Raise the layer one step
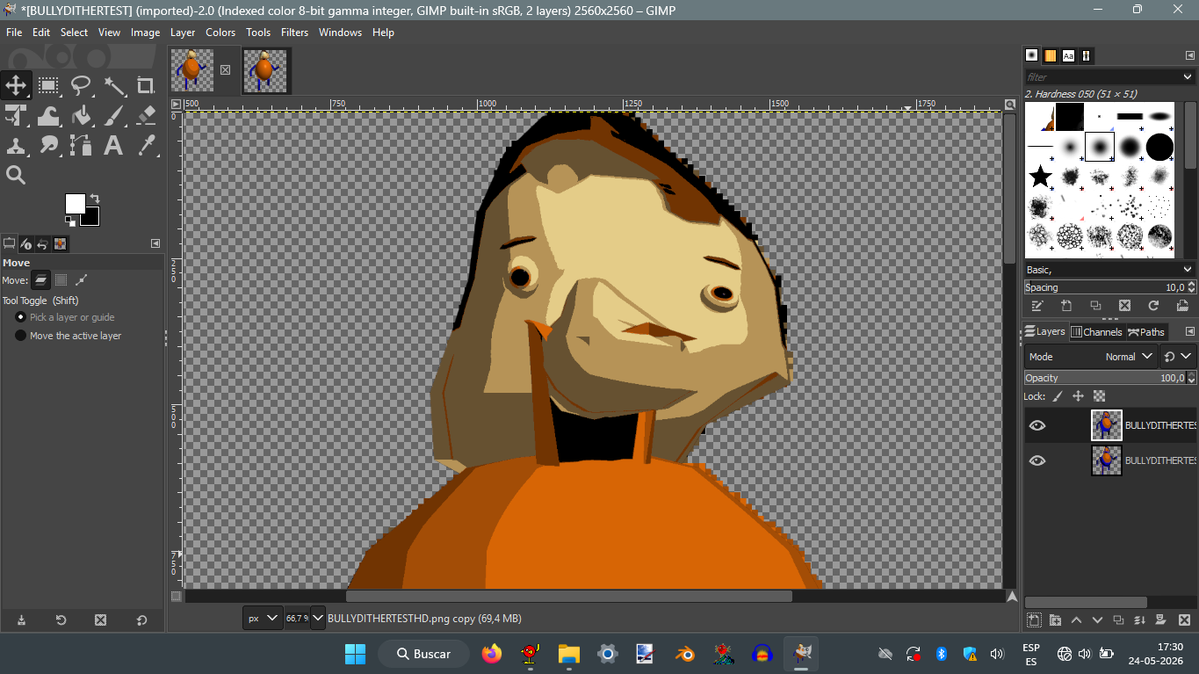 [x=1077, y=620]
